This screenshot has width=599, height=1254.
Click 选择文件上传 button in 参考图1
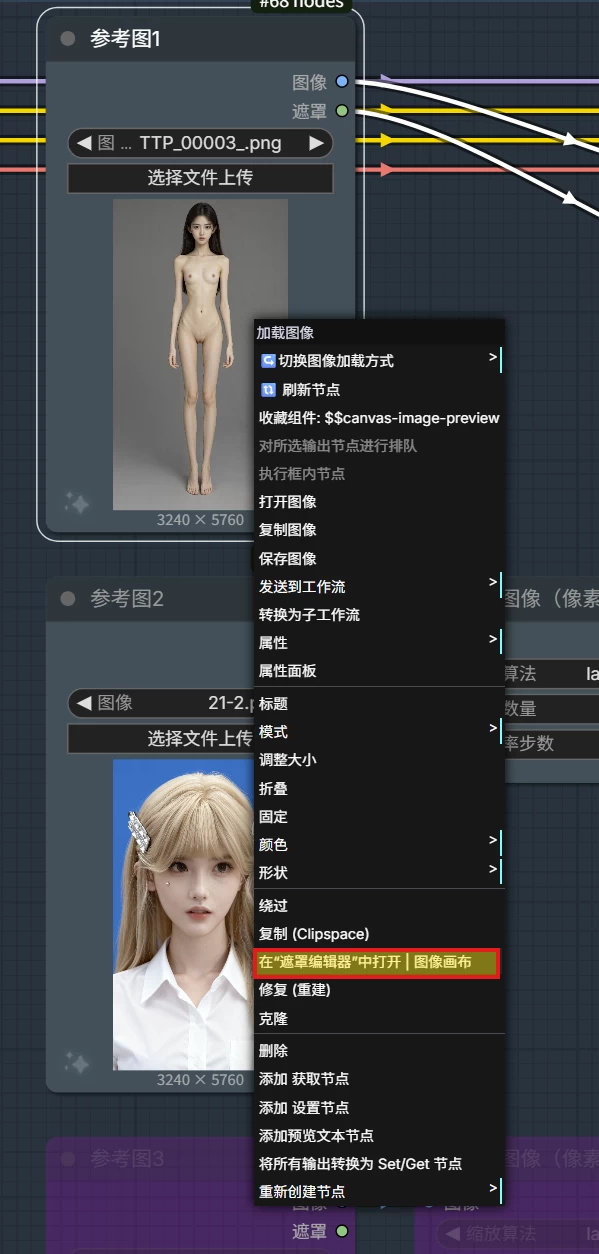[x=200, y=179]
